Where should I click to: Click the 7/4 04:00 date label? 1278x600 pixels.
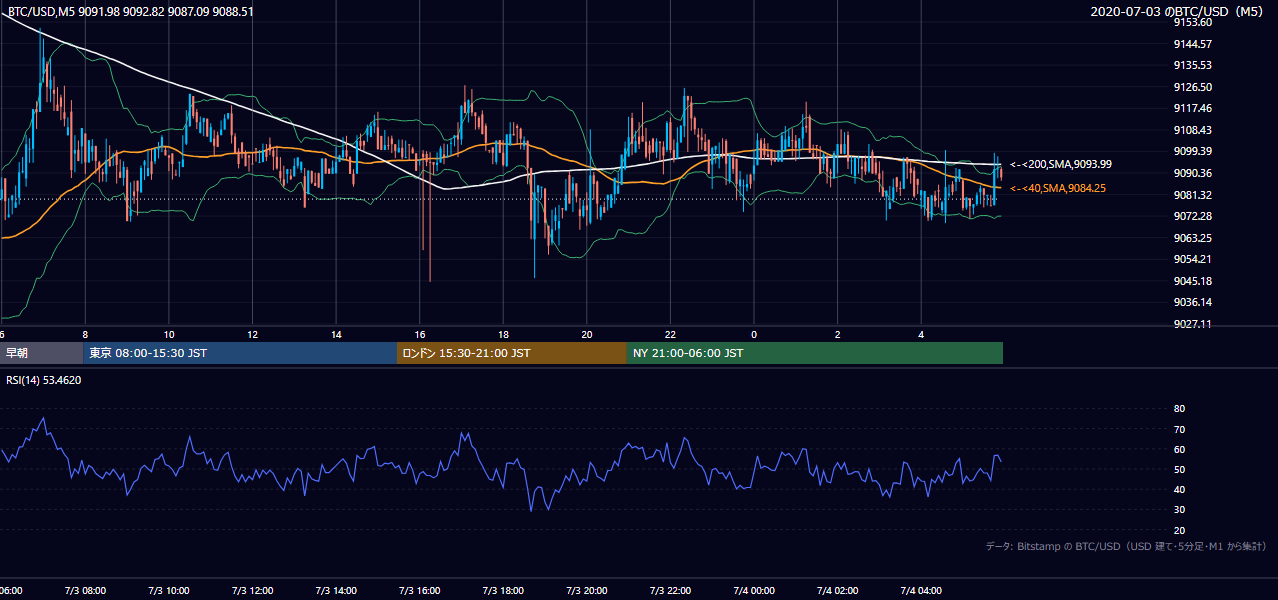[921, 591]
